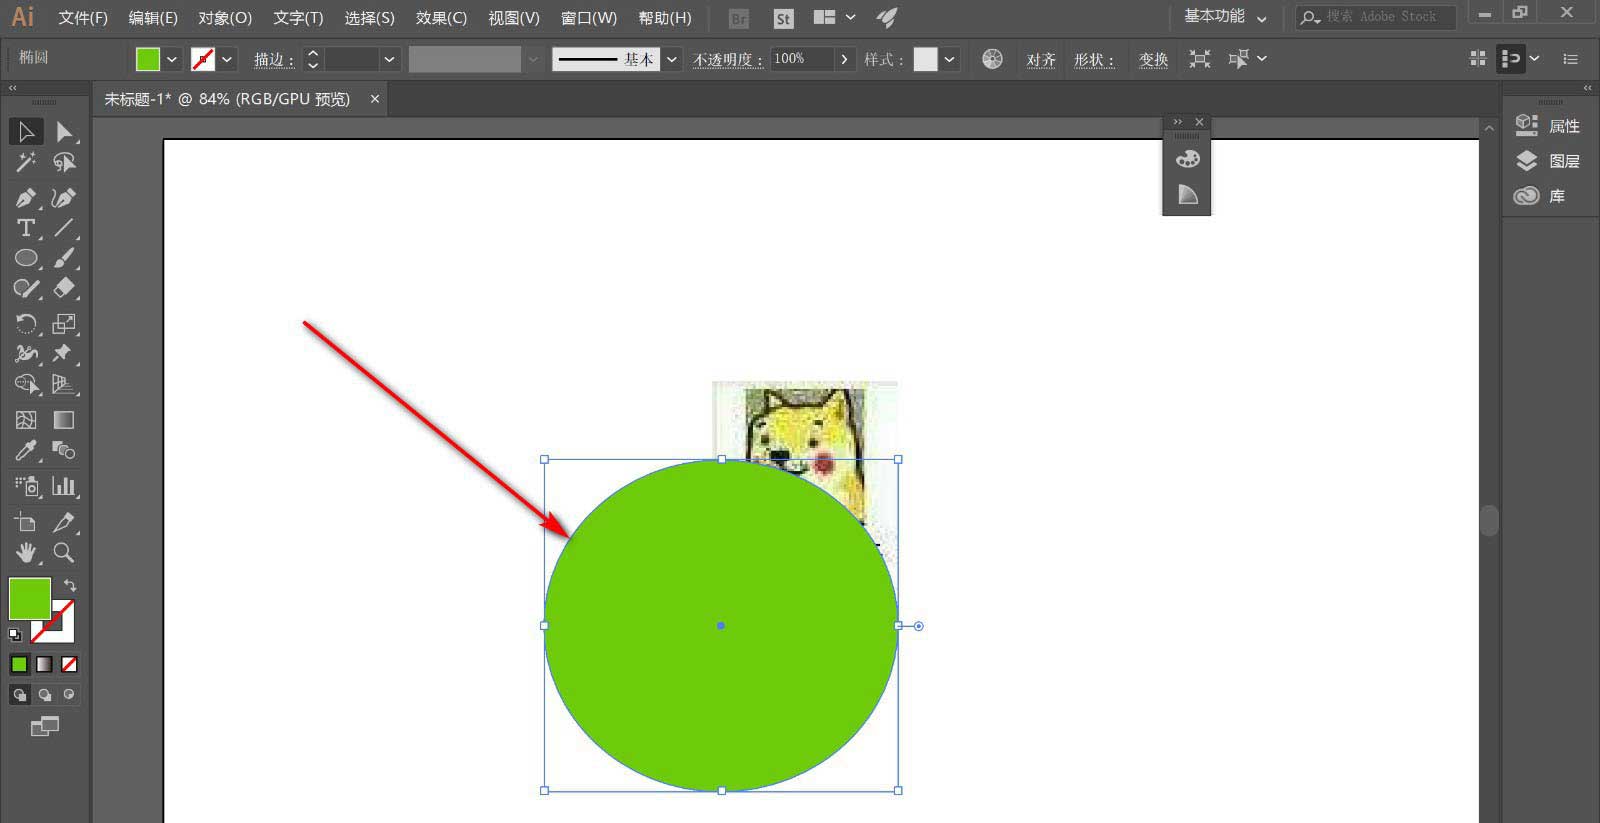The height and width of the screenshot is (823, 1600).
Task: Select the Direct Selection tool
Action: pyautogui.click(x=64, y=132)
